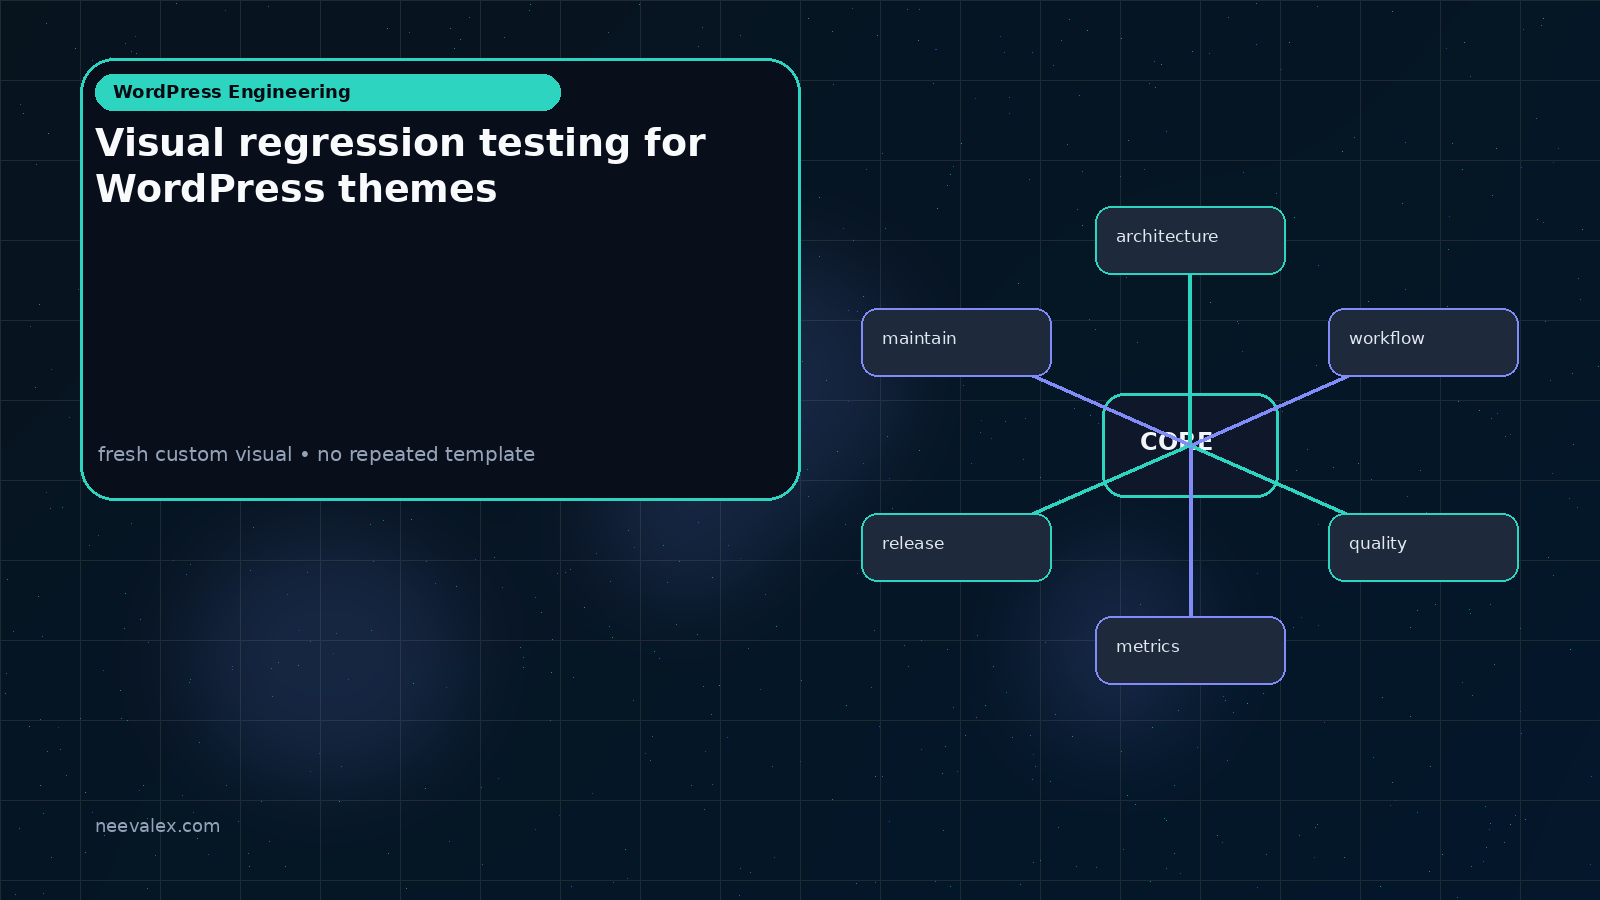Select the headline 'Visual regression testing for WordPress themes'
Viewport: 1600px width, 900px height.
(x=400, y=166)
